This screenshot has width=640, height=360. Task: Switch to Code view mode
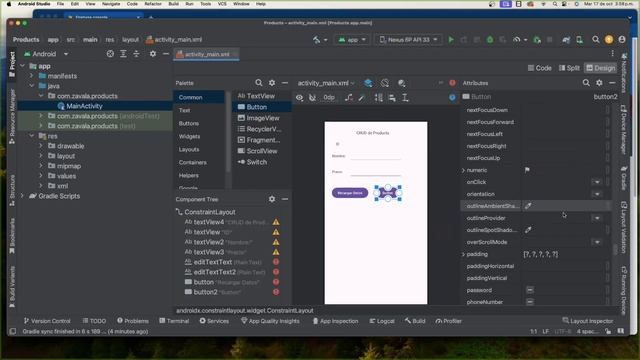pos(539,68)
